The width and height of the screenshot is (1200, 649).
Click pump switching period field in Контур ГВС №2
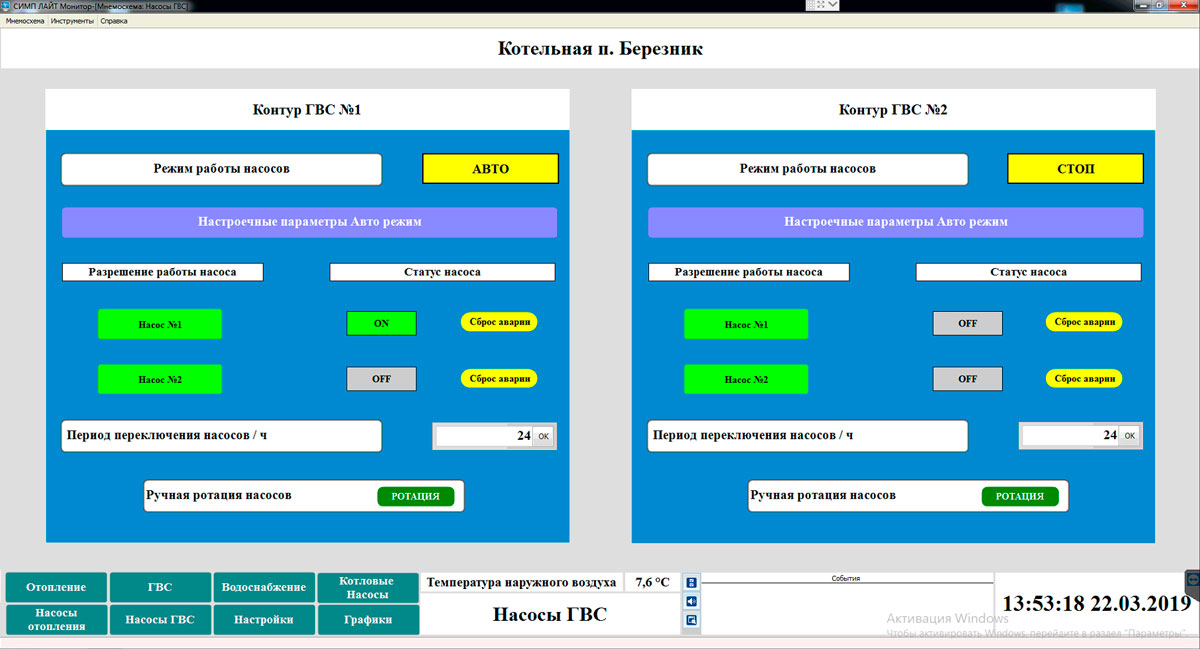click(x=1068, y=435)
